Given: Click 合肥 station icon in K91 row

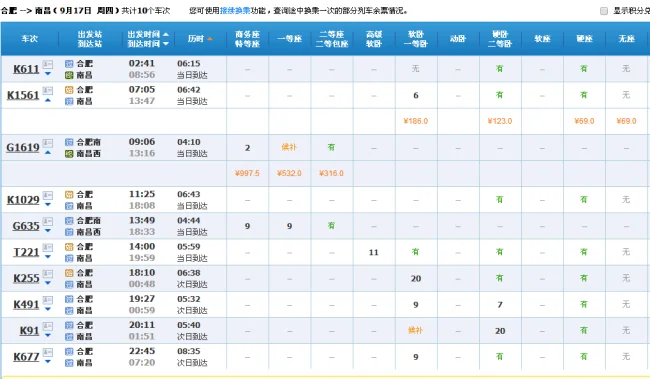Looking at the screenshot, I should pyautogui.click(x=69, y=325).
